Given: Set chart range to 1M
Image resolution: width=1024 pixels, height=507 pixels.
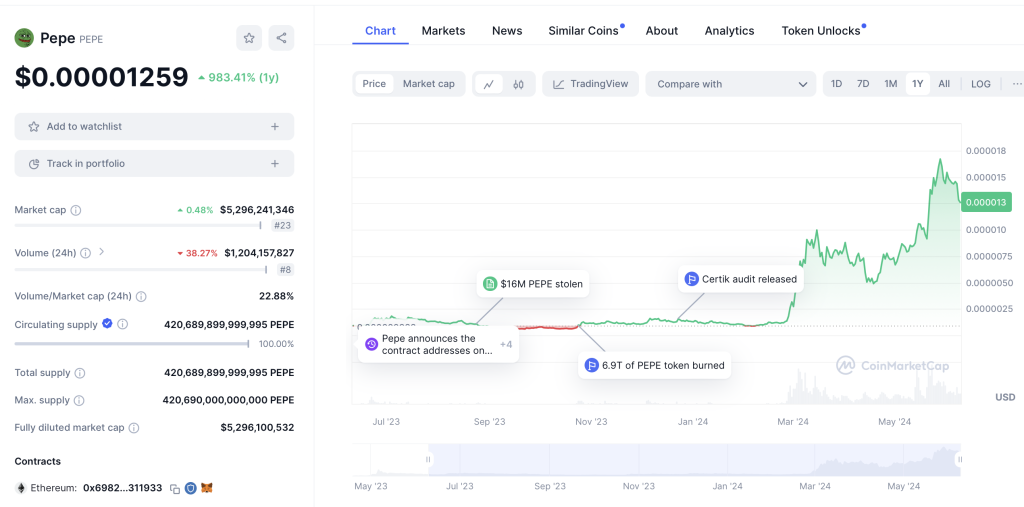Looking at the screenshot, I should pos(891,84).
